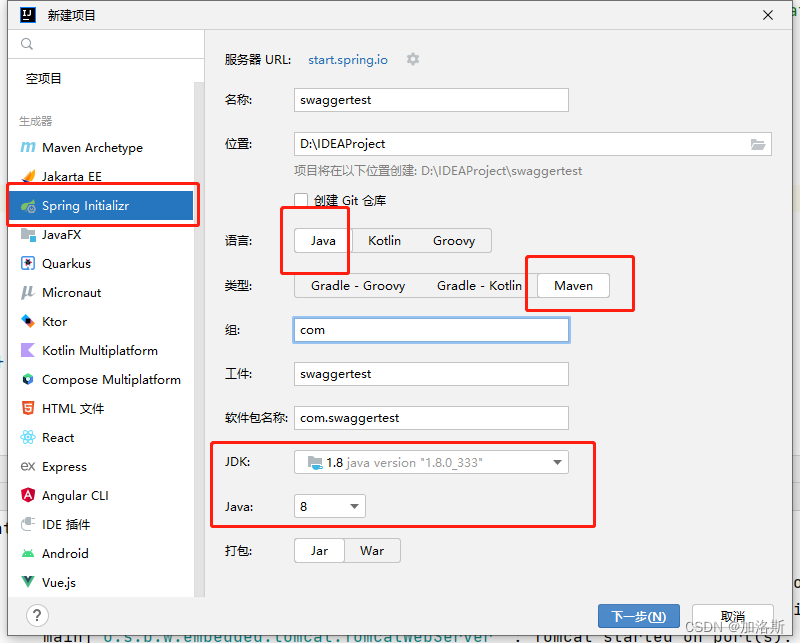
Task: Select Android generator entry
Action: coord(101,553)
